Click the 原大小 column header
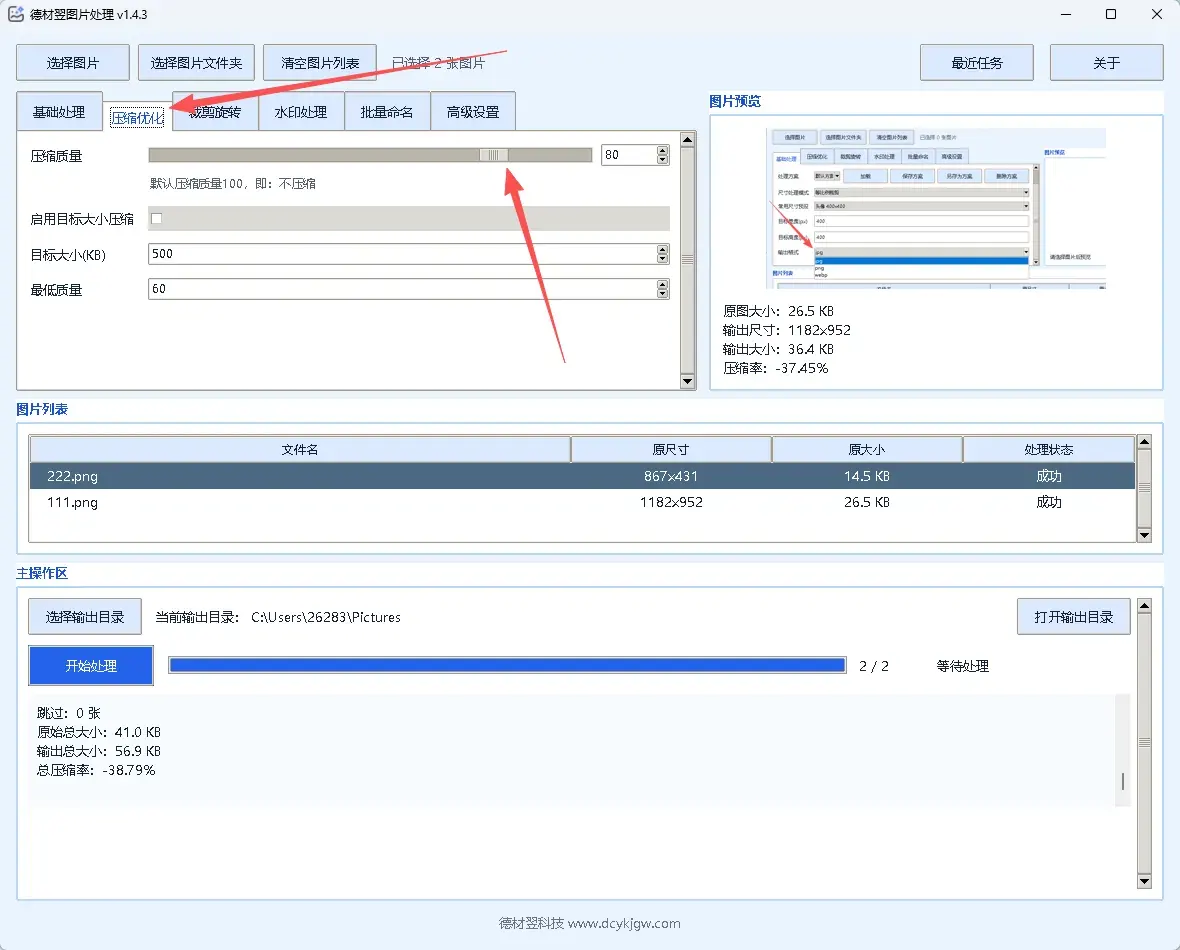This screenshot has height=950, width=1180. pos(867,449)
